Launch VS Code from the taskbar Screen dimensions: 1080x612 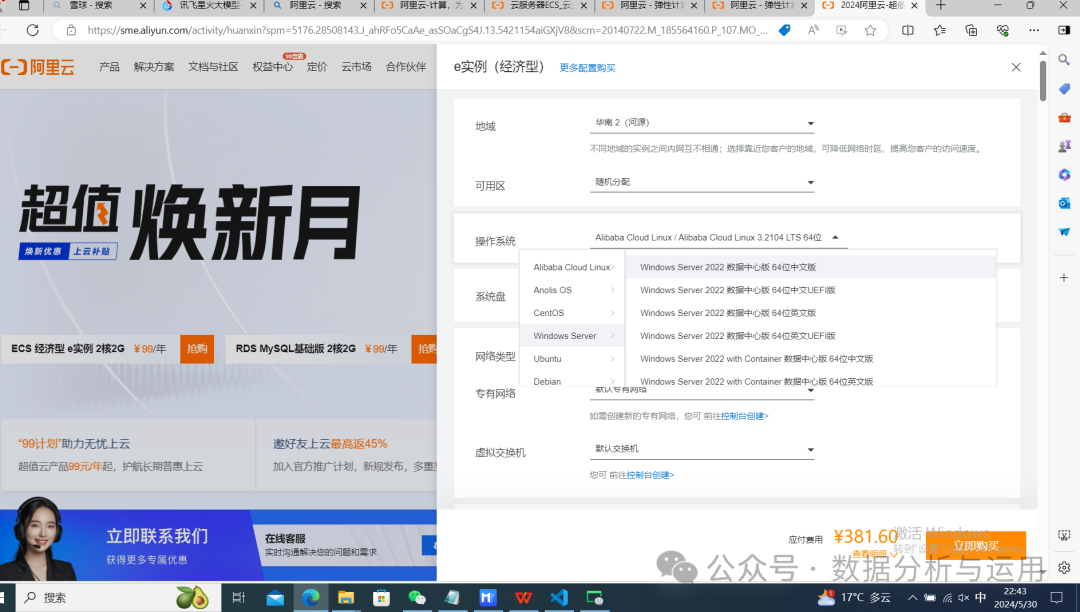point(559,598)
